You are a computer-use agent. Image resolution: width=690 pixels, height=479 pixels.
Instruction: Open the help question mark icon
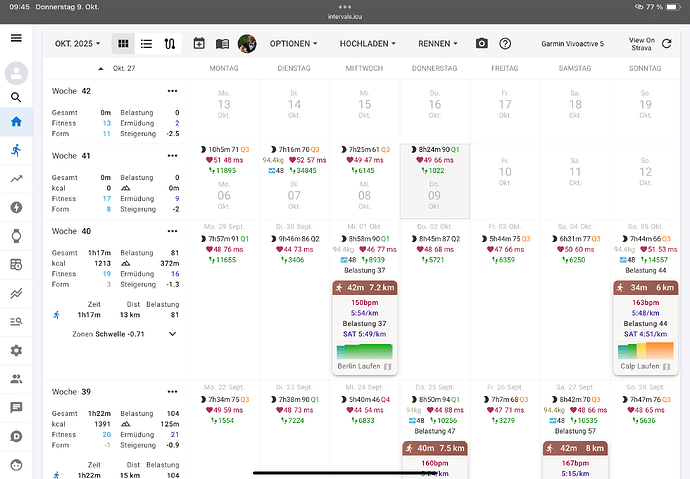[x=505, y=44]
